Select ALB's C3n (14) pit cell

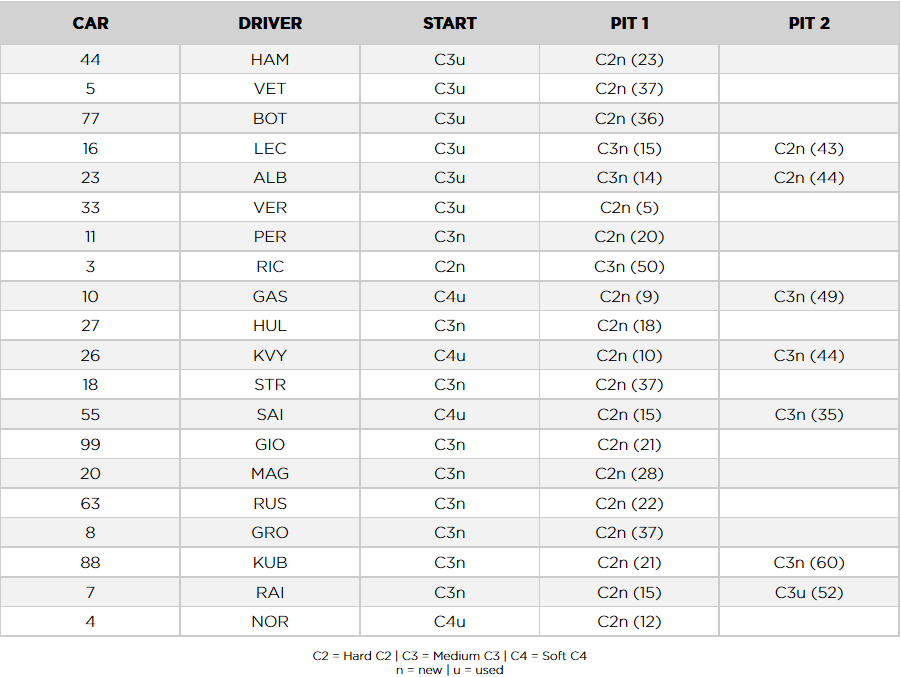click(629, 178)
